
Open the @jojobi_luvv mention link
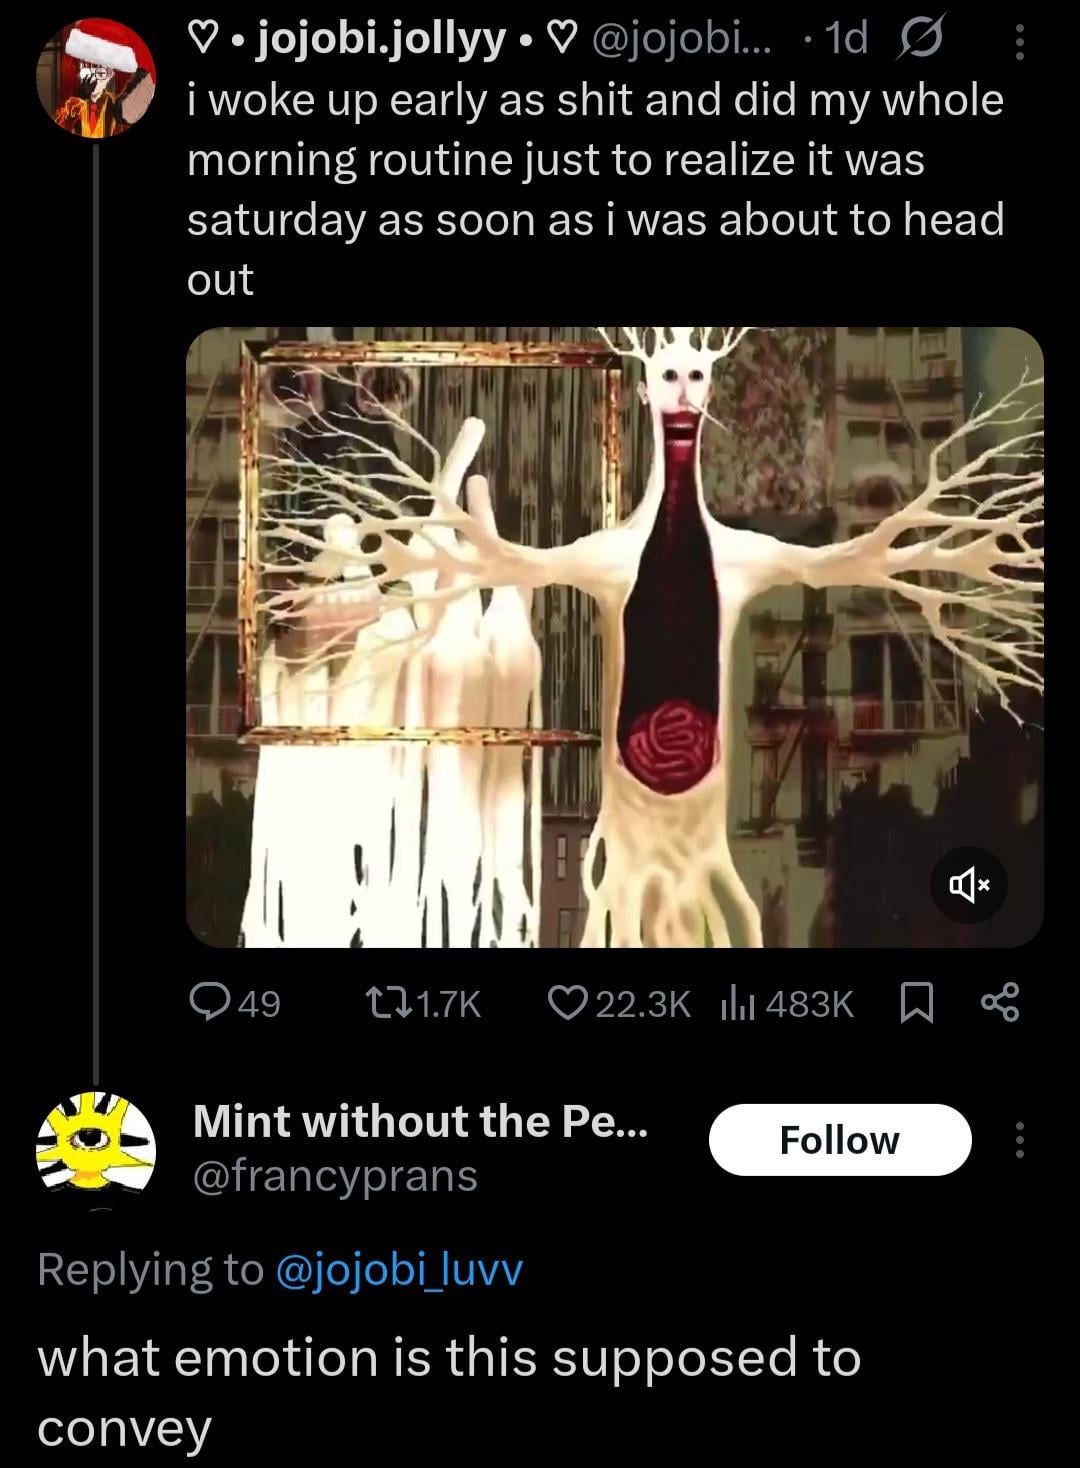coord(397,1270)
